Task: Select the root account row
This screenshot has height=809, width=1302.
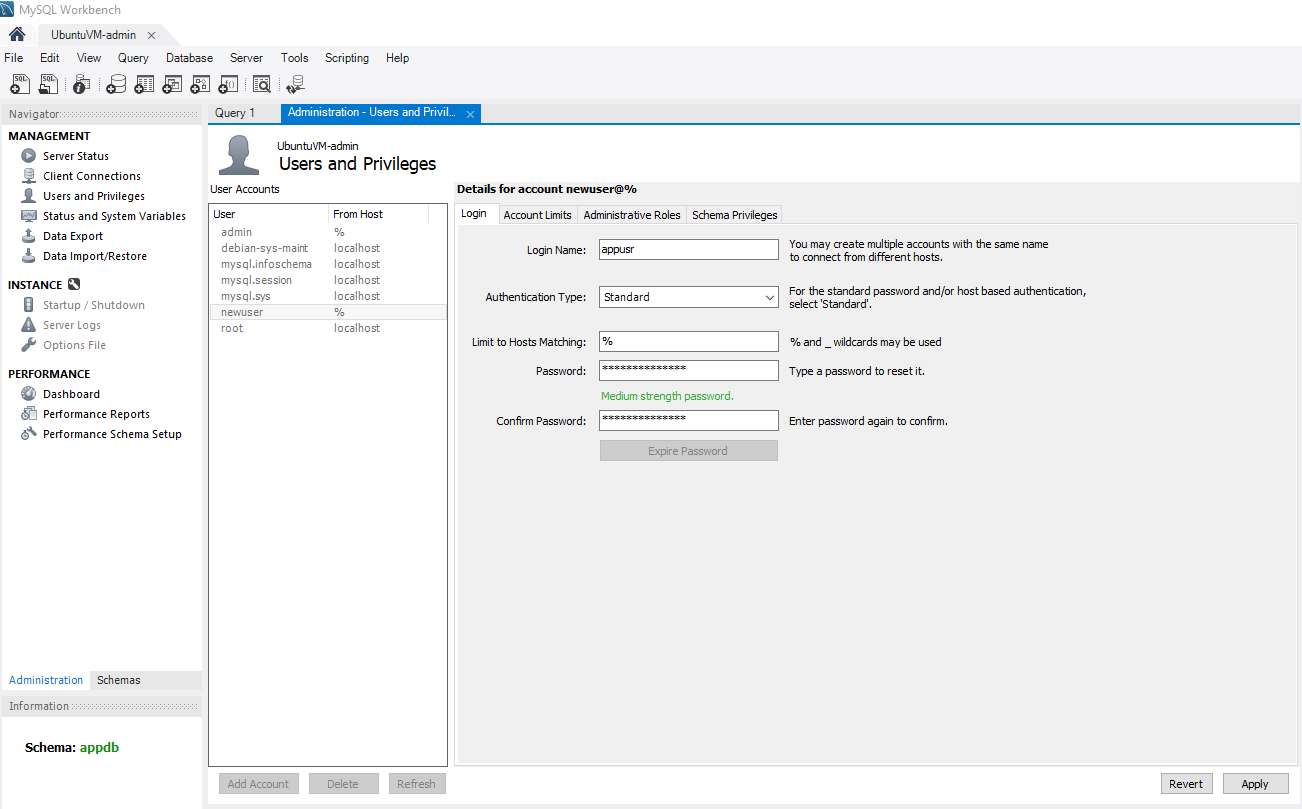Action: coord(328,328)
